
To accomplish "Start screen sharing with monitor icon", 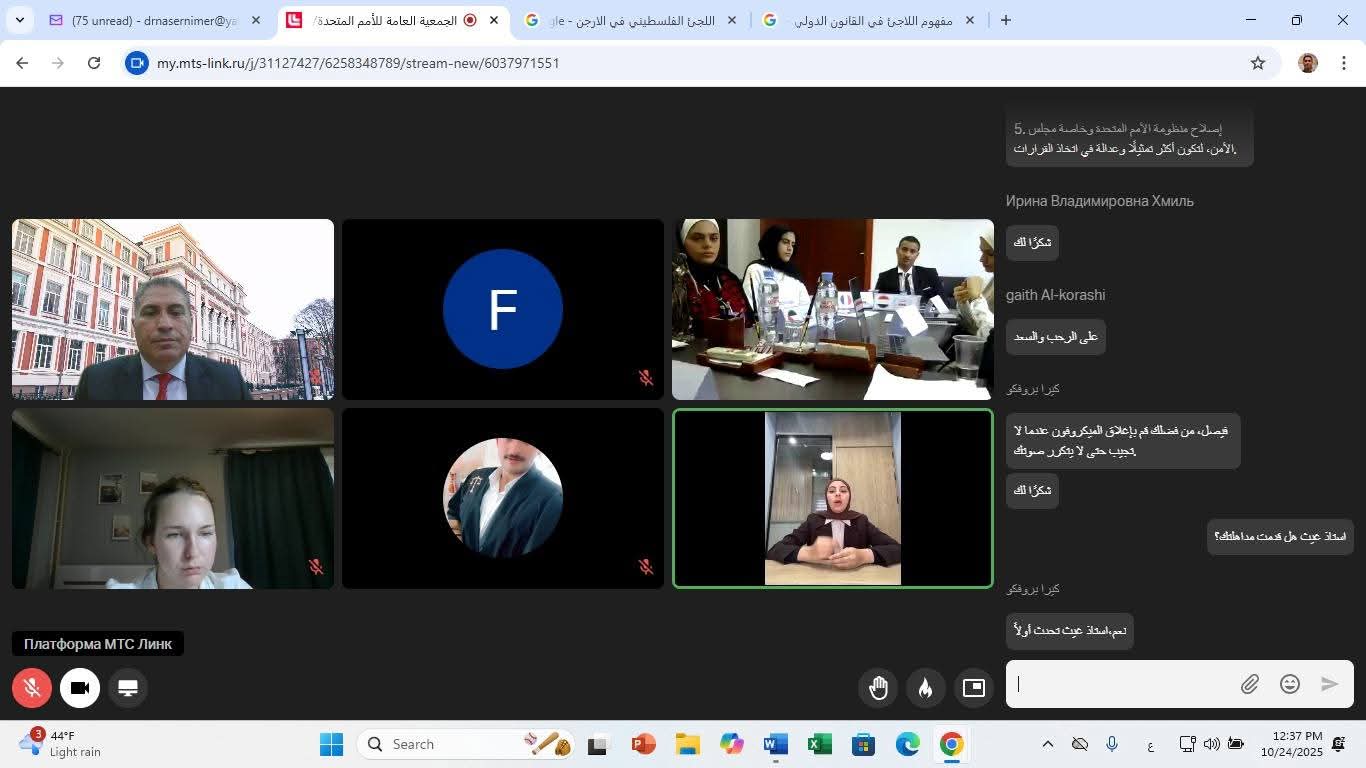I will [x=128, y=688].
